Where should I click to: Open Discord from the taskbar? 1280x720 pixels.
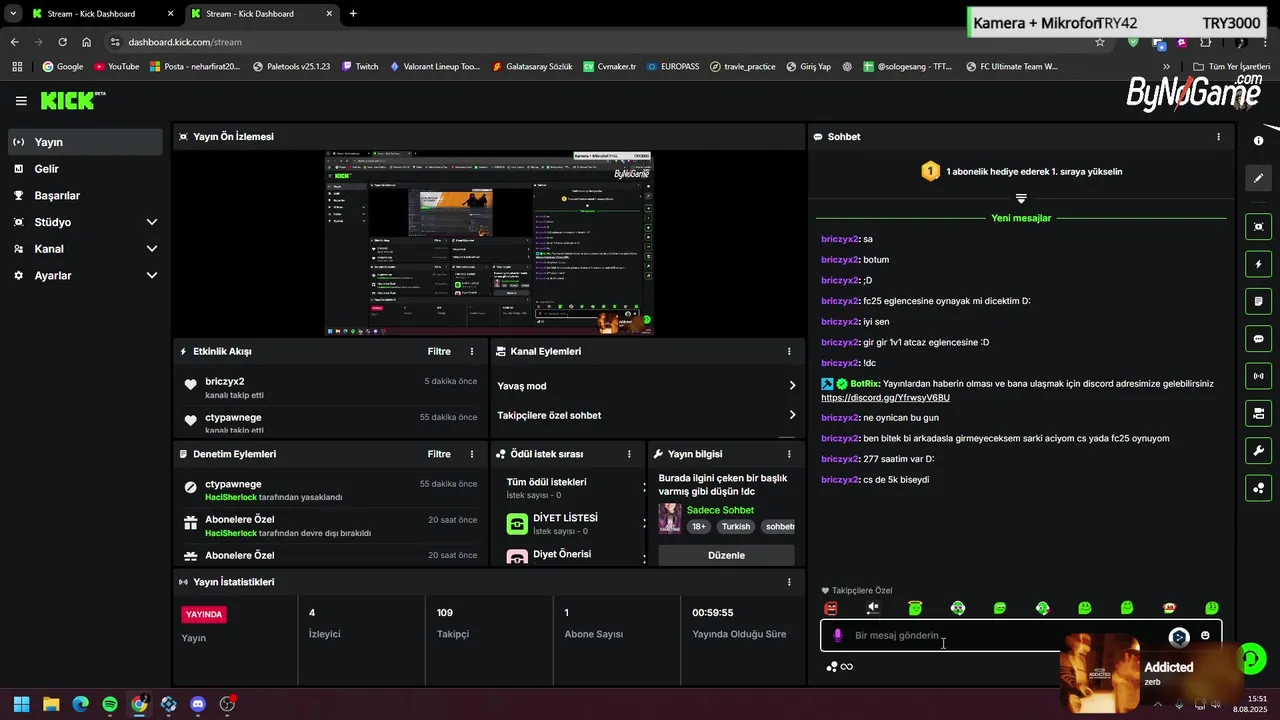[198, 704]
